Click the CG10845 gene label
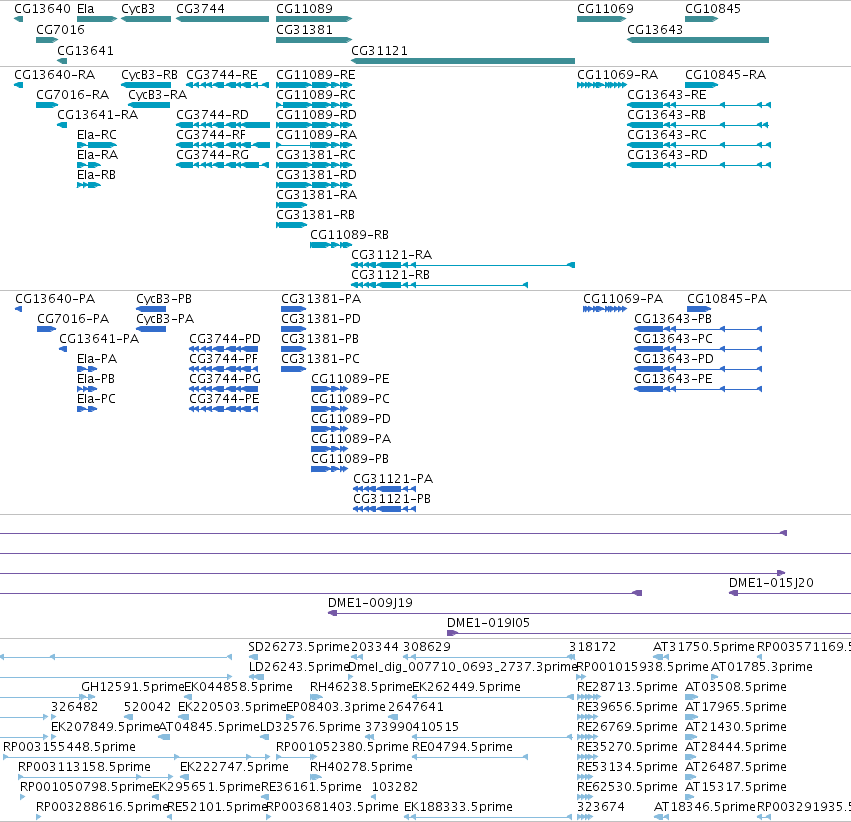Viewport: 851px width, 822px height. (713, 9)
